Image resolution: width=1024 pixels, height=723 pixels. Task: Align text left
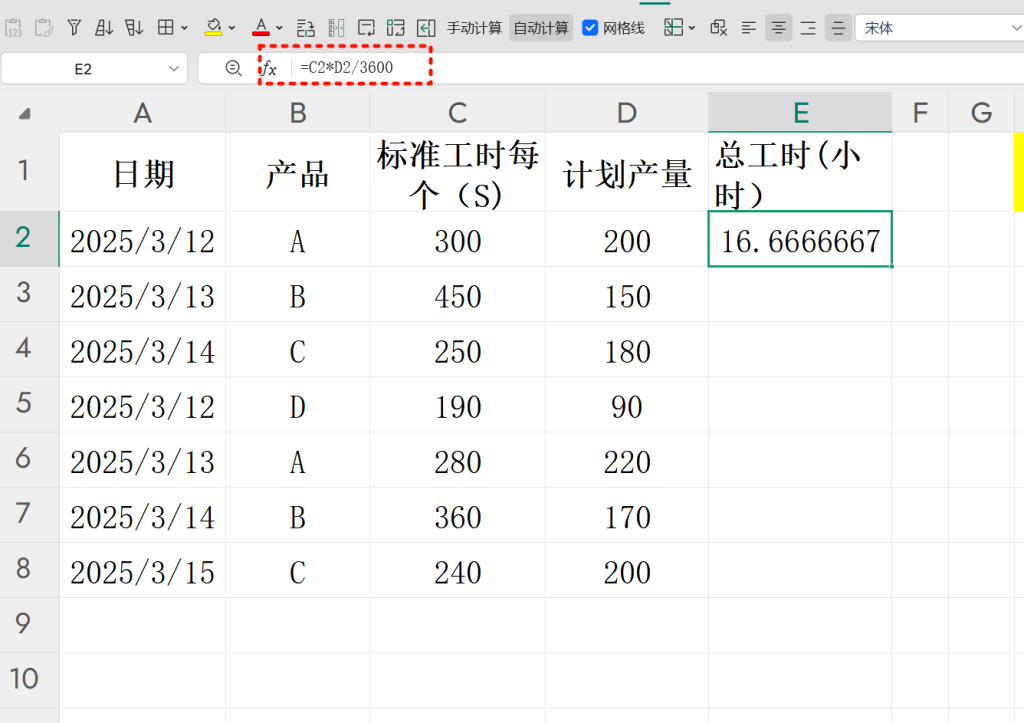(748, 28)
